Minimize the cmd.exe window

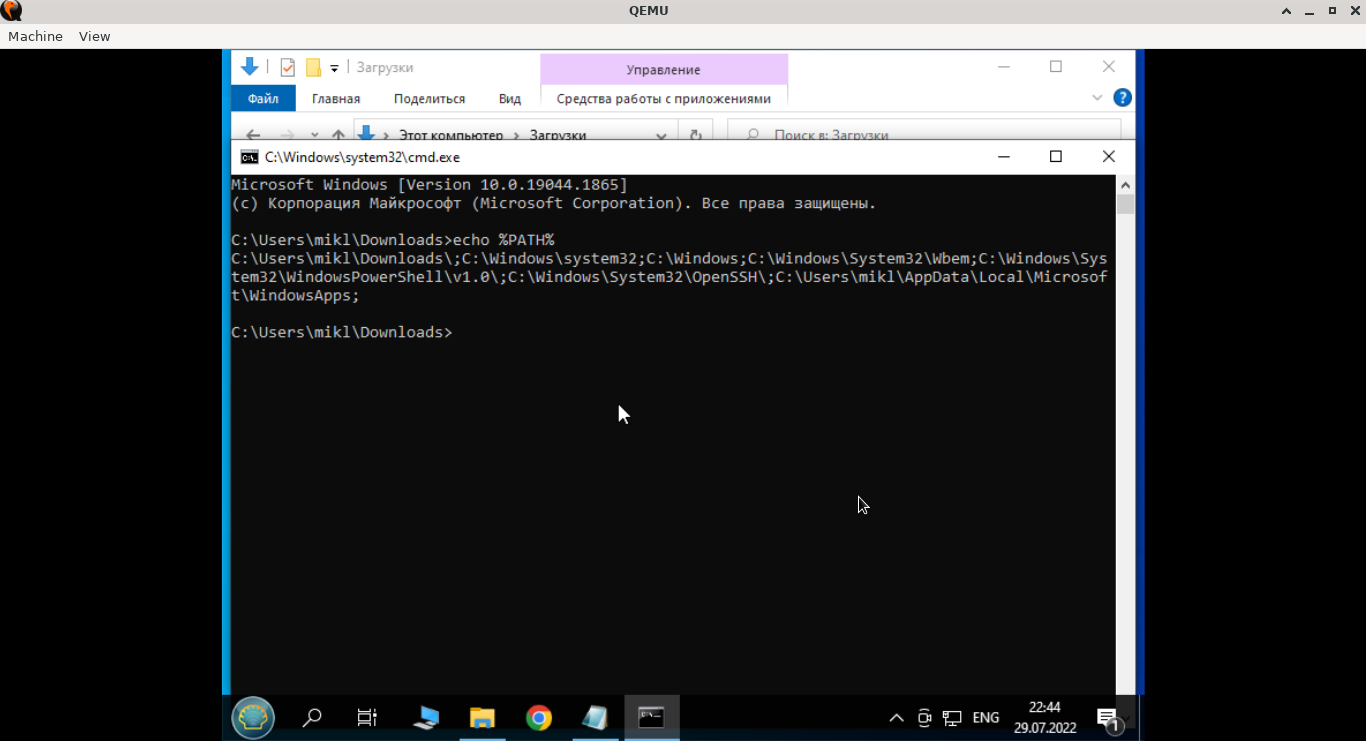[x=1003, y=157]
